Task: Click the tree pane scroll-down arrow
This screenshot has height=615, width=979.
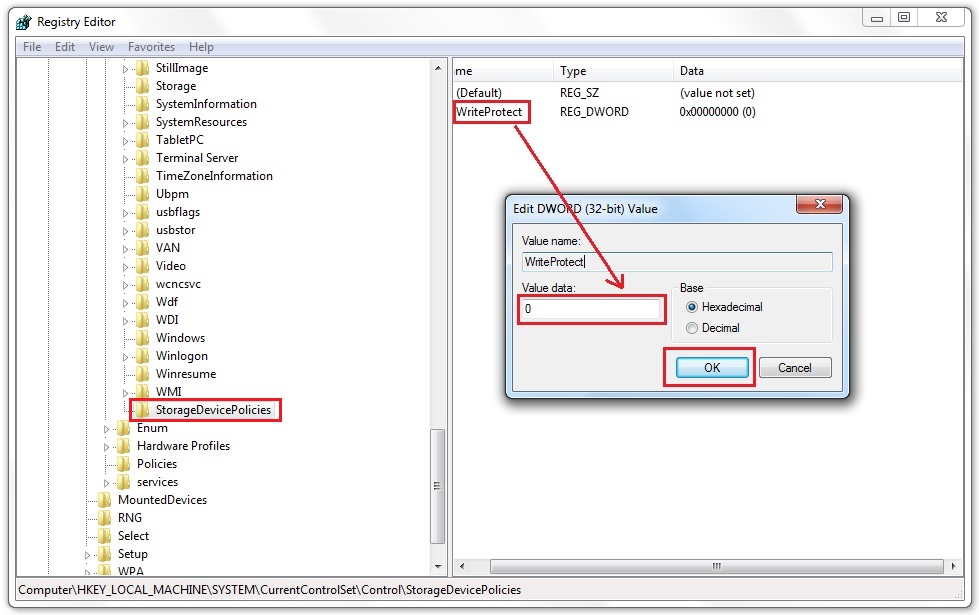Action: click(438, 567)
